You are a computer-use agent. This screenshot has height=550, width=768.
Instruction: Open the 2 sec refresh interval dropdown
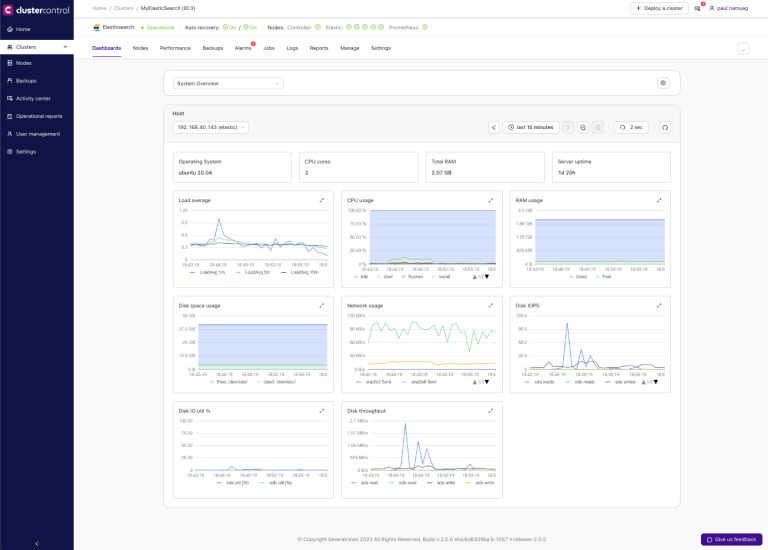[632, 127]
